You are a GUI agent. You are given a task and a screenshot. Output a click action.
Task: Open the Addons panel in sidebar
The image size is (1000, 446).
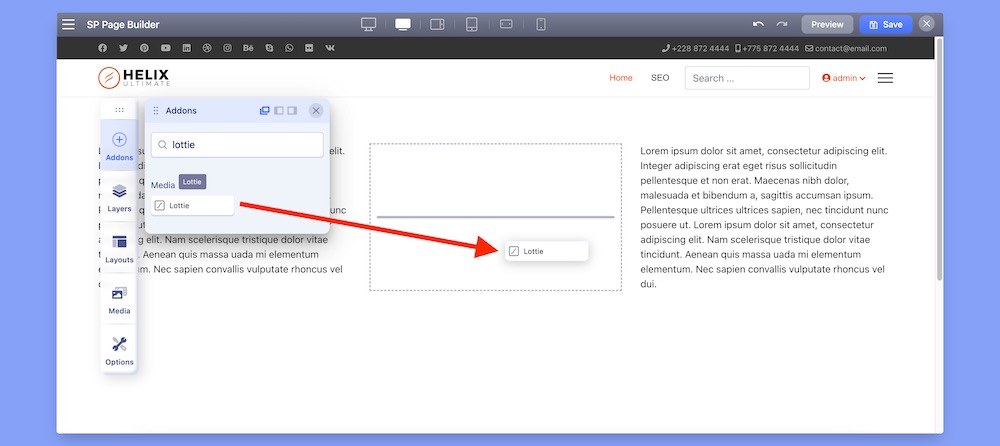pos(119,146)
